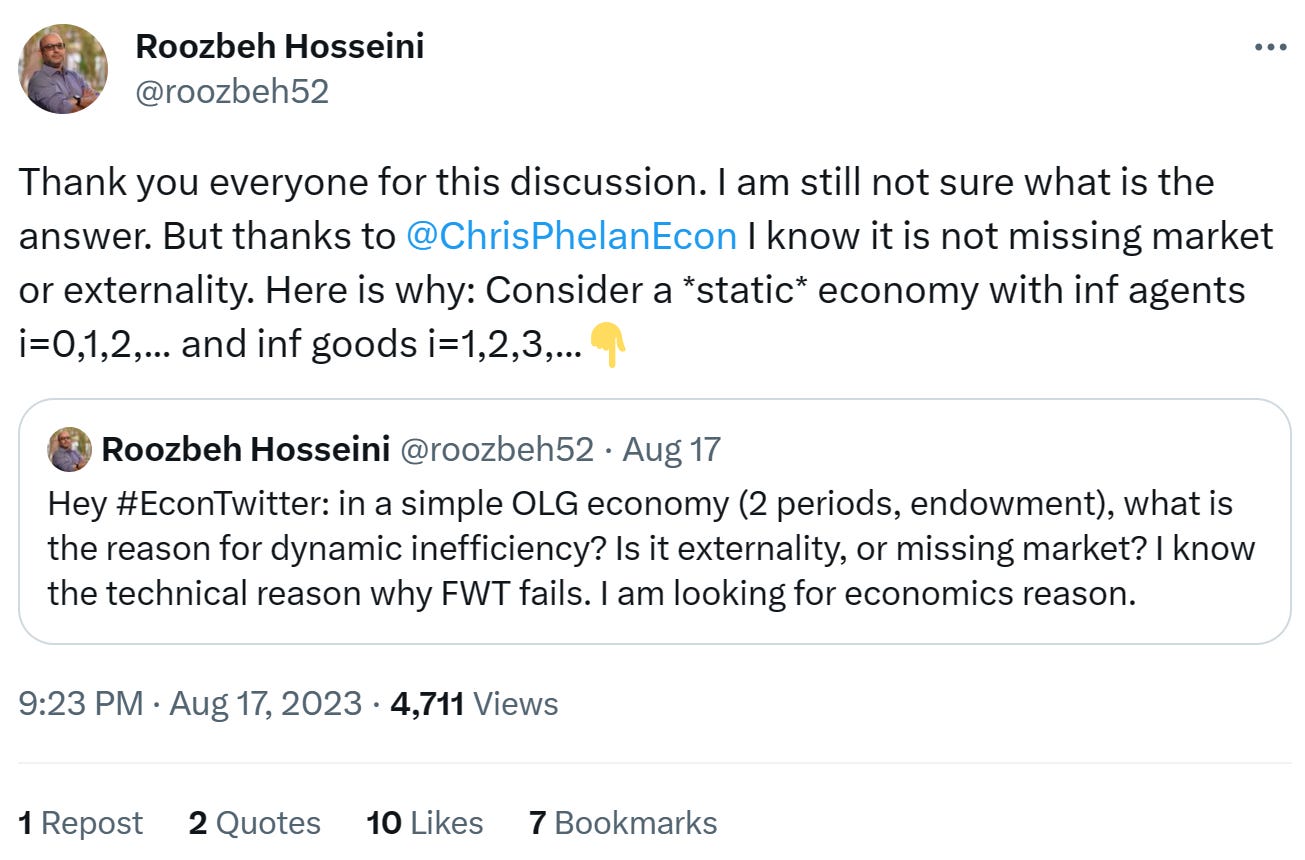This screenshot has width=1305, height=860.
Task: Click the 4,711 Views count
Action: tap(475, 703)
